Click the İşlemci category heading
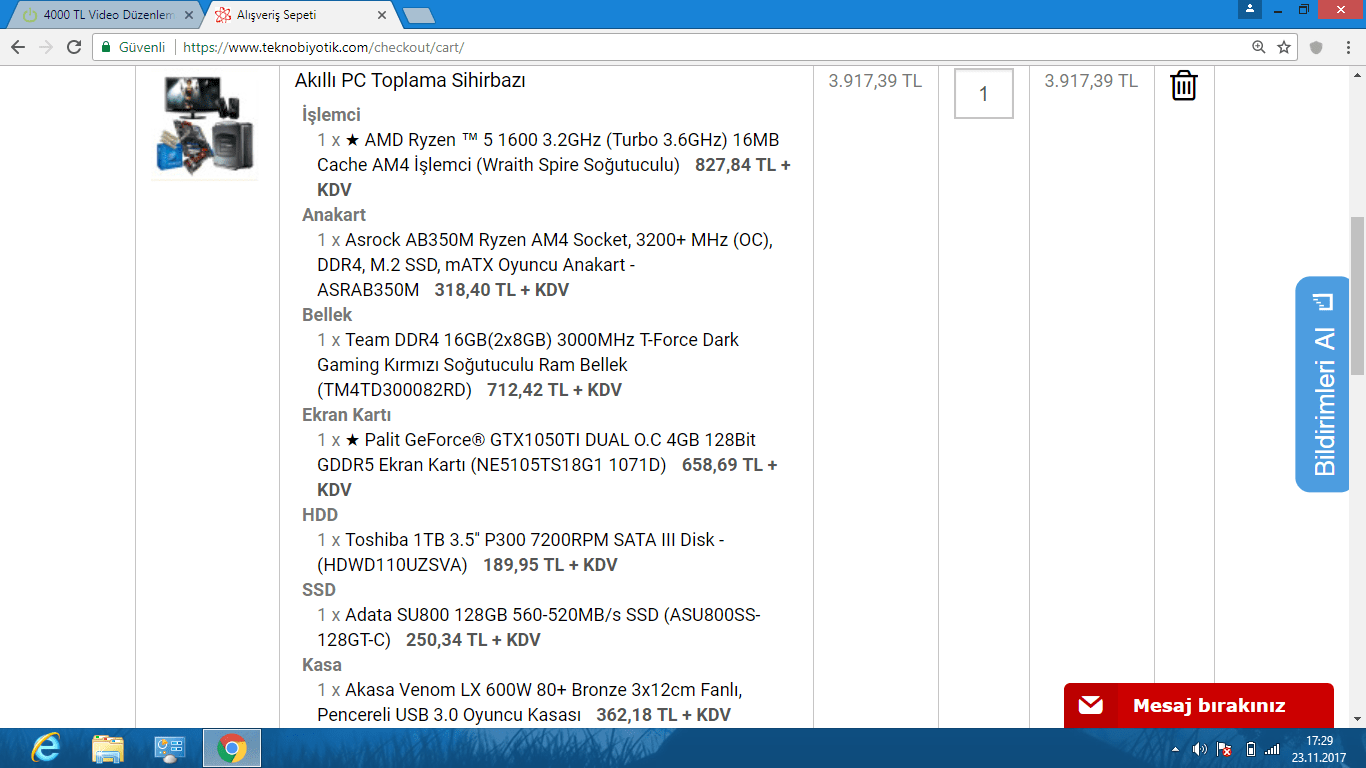The image size is (1366, 768). click(331, 115)
